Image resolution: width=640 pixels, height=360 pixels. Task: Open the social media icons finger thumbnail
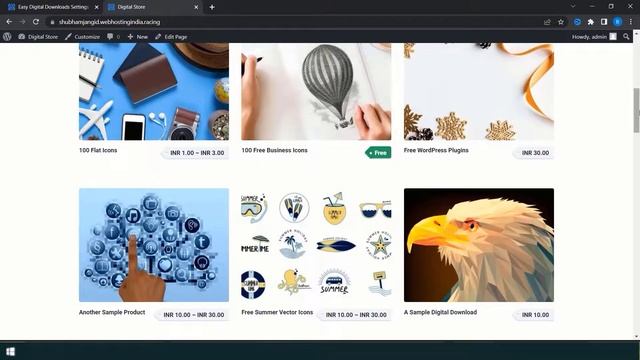pyautogui.click(x=154, y=245)
